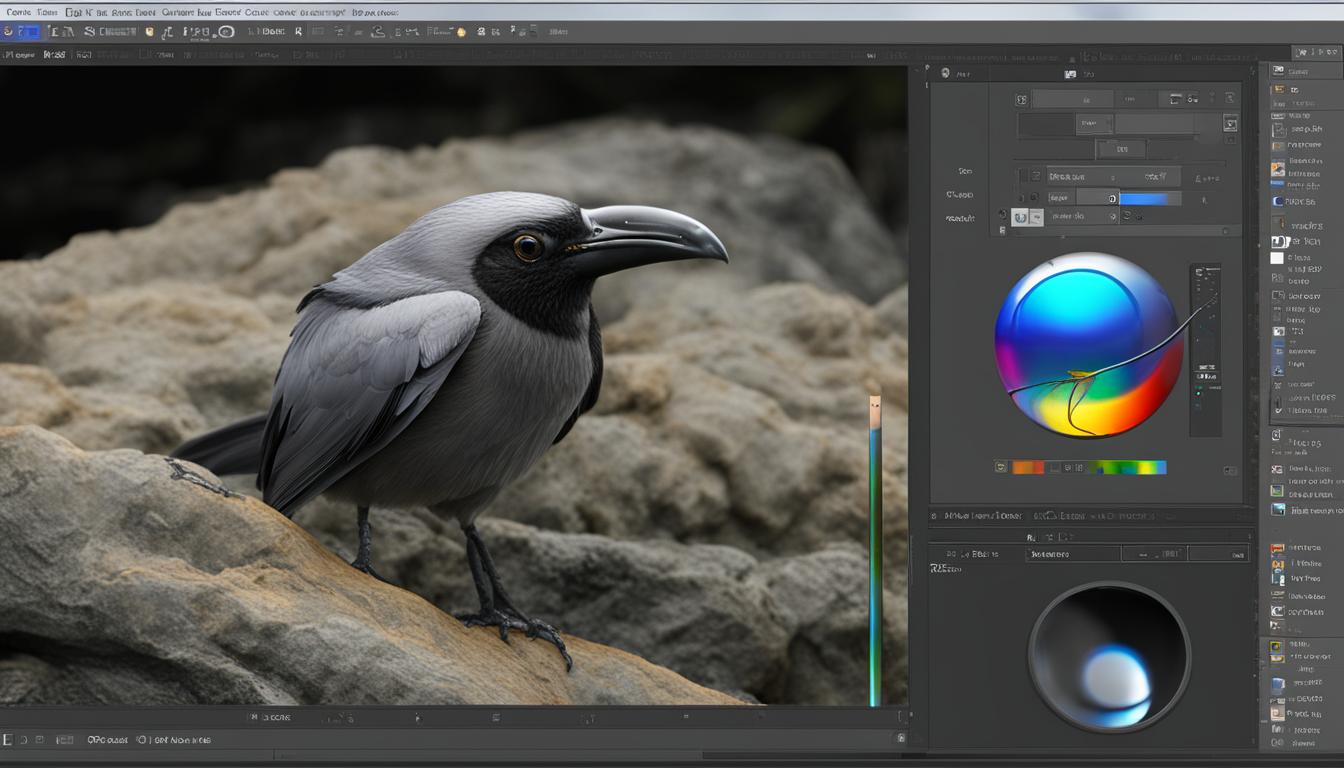
Task: Select a swatch from the rainbow gradient strip
Action: click(x=1128, y=466)
